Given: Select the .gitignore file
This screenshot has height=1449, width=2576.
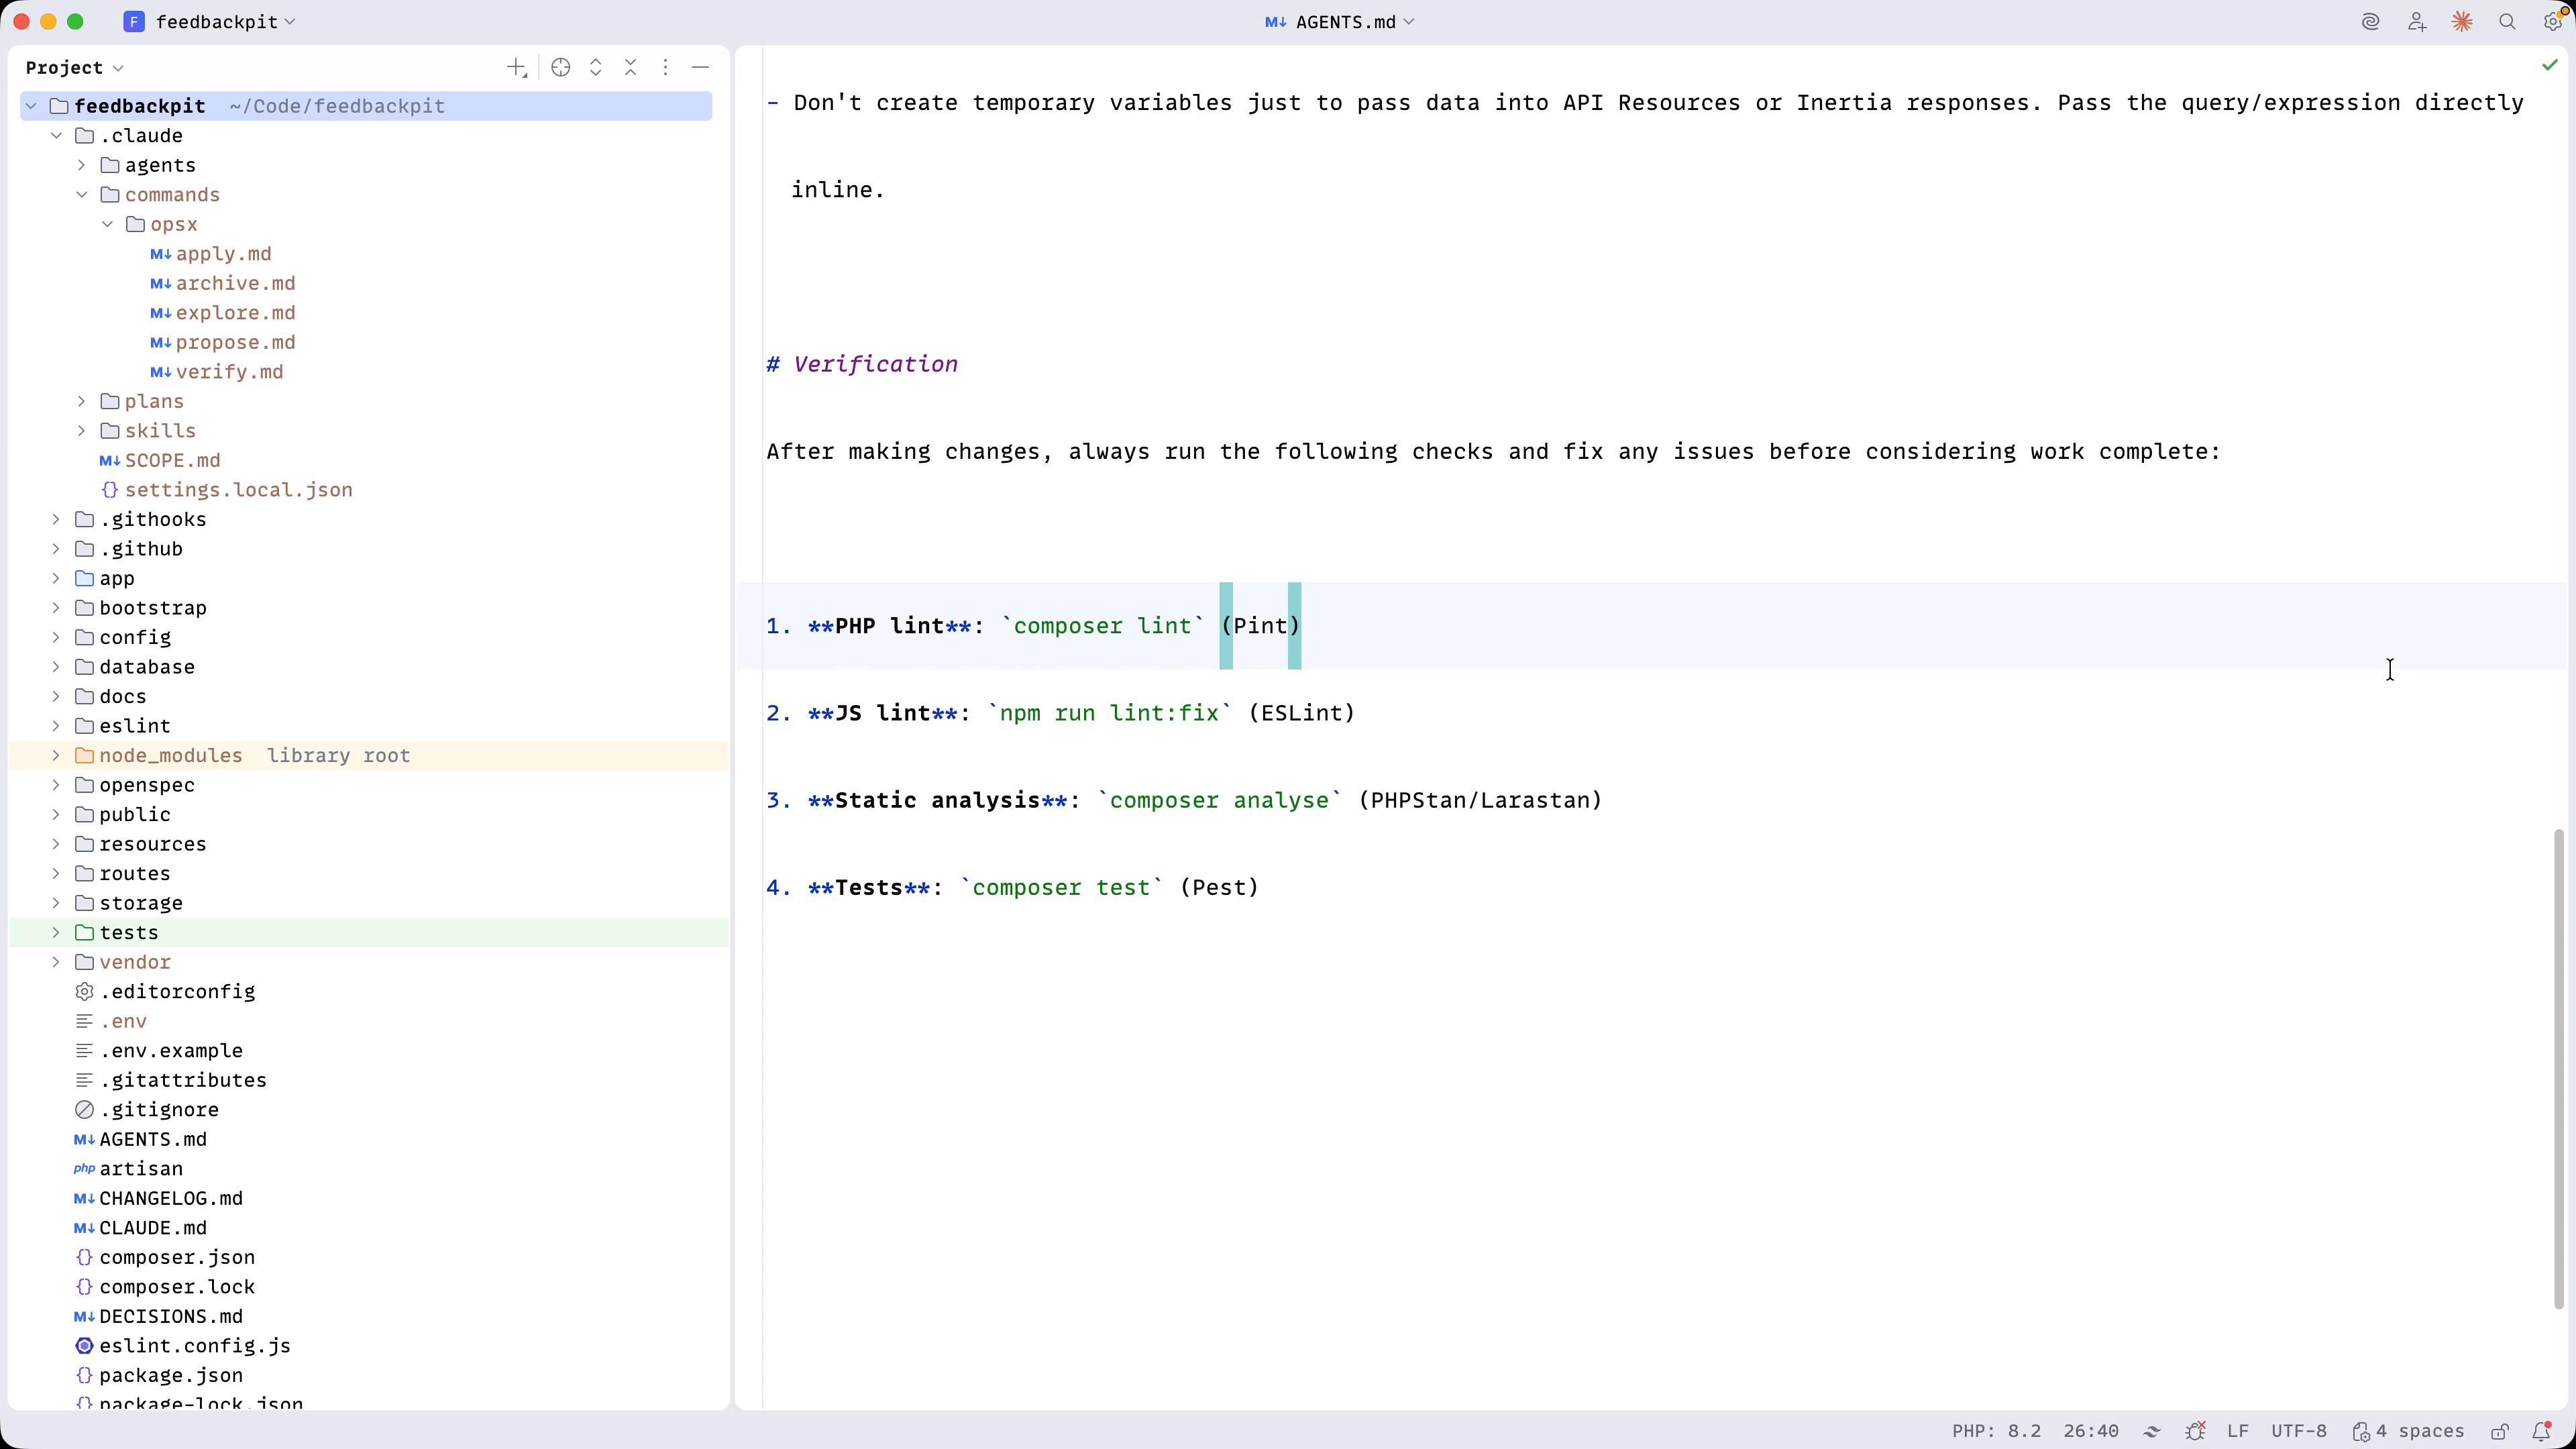Looking at the screenshot, I should pos(159,1110).
